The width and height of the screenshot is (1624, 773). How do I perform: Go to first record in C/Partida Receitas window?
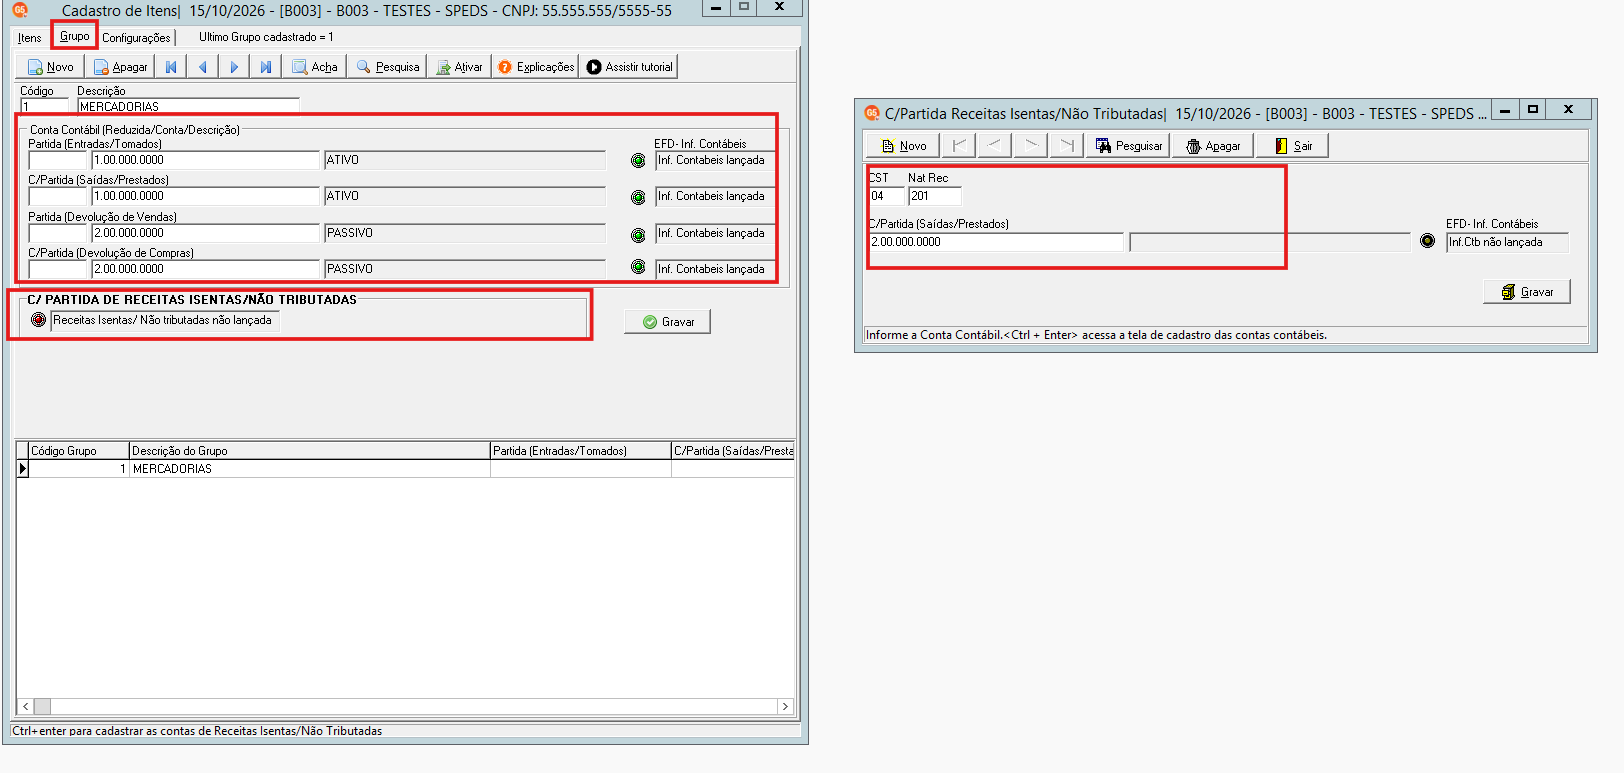click(959, 146)
